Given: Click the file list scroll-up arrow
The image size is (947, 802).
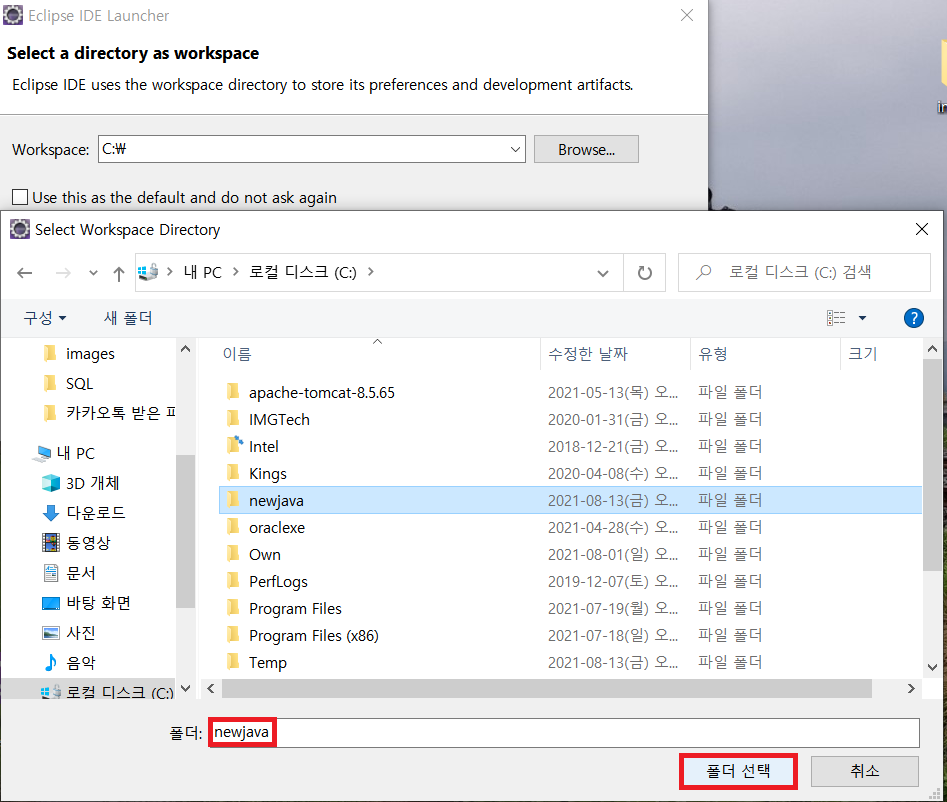Looking at the screenshot, I should click(x=932, y=349).
